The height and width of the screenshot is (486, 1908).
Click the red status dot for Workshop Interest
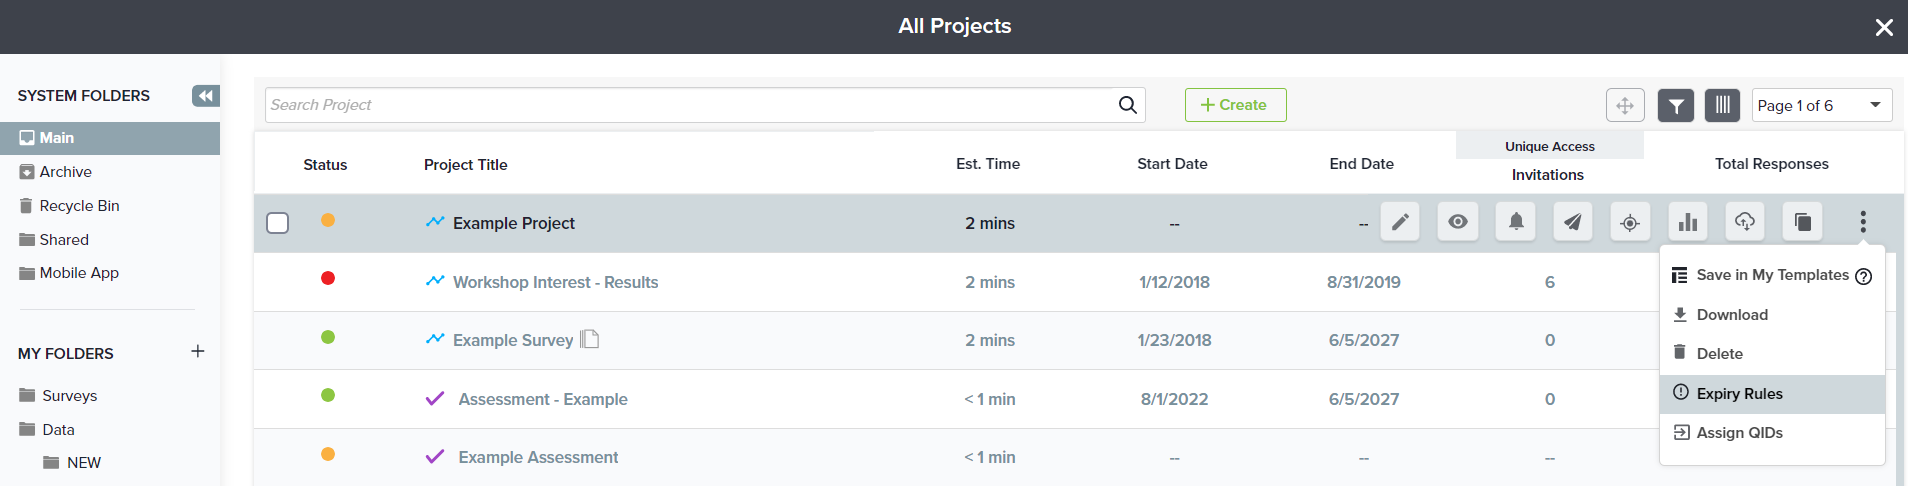tap(328, 279)
